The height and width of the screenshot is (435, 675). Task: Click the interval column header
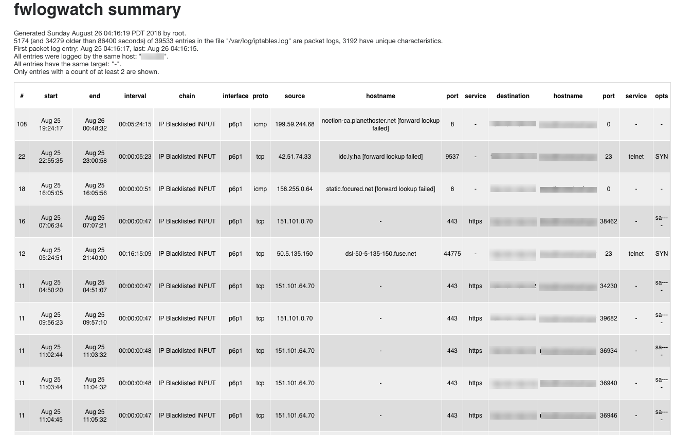[135, 96]
